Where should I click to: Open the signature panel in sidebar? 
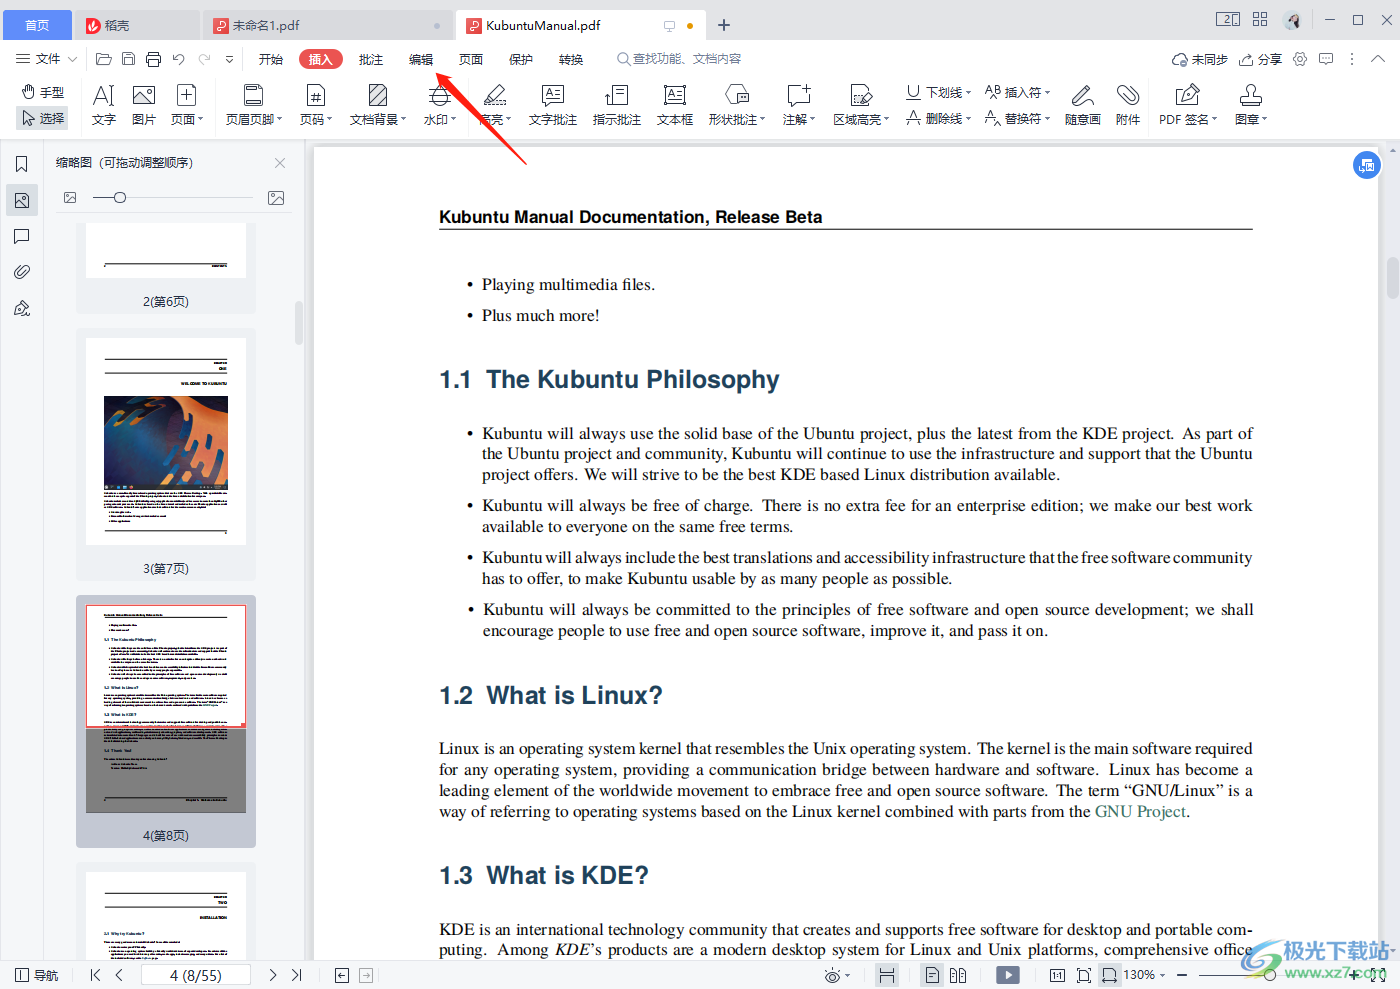click(x=22, y=308)
